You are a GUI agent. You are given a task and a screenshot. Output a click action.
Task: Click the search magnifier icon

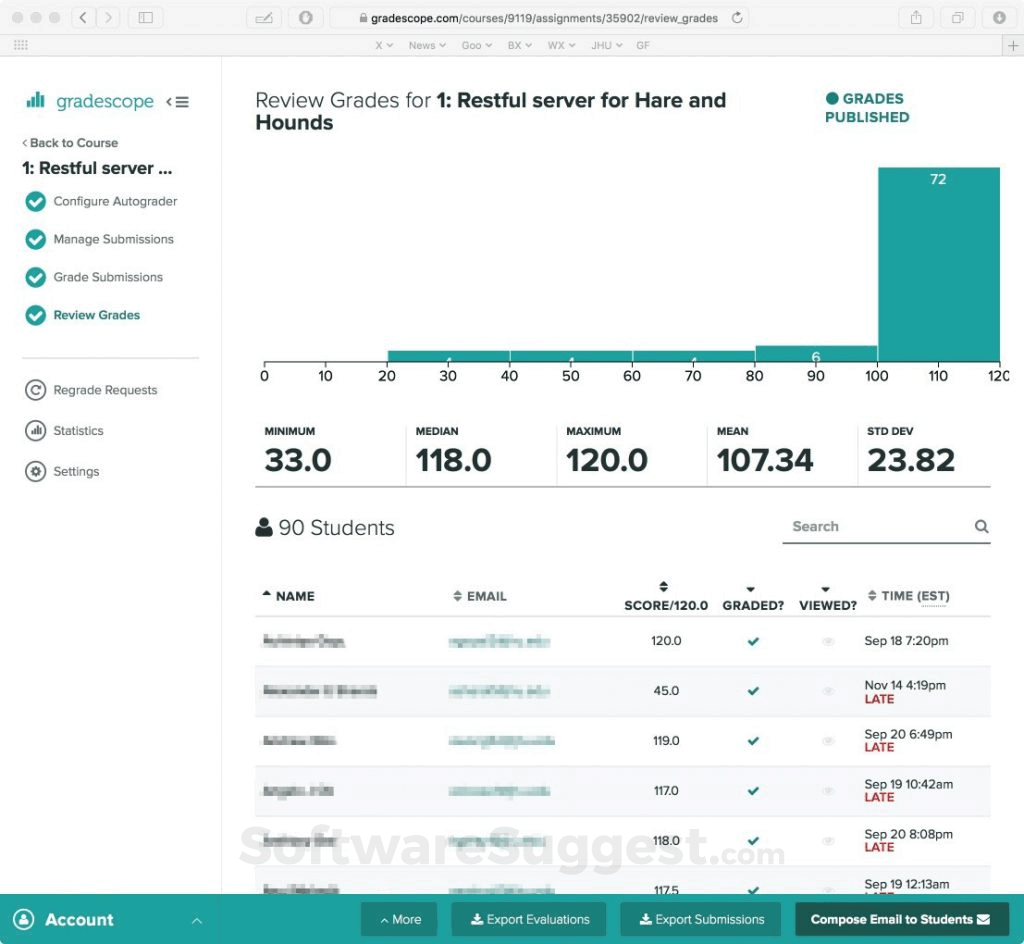(981, 526)
